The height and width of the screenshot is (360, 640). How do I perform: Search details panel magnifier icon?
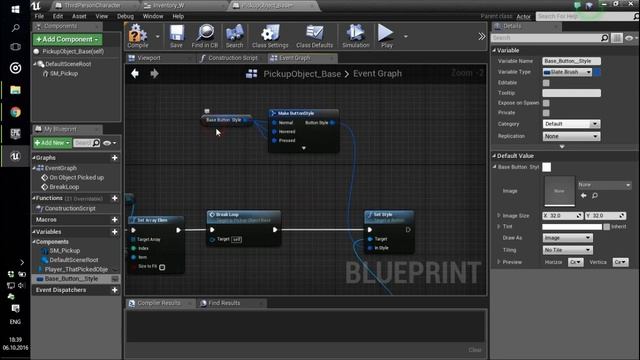604,38
